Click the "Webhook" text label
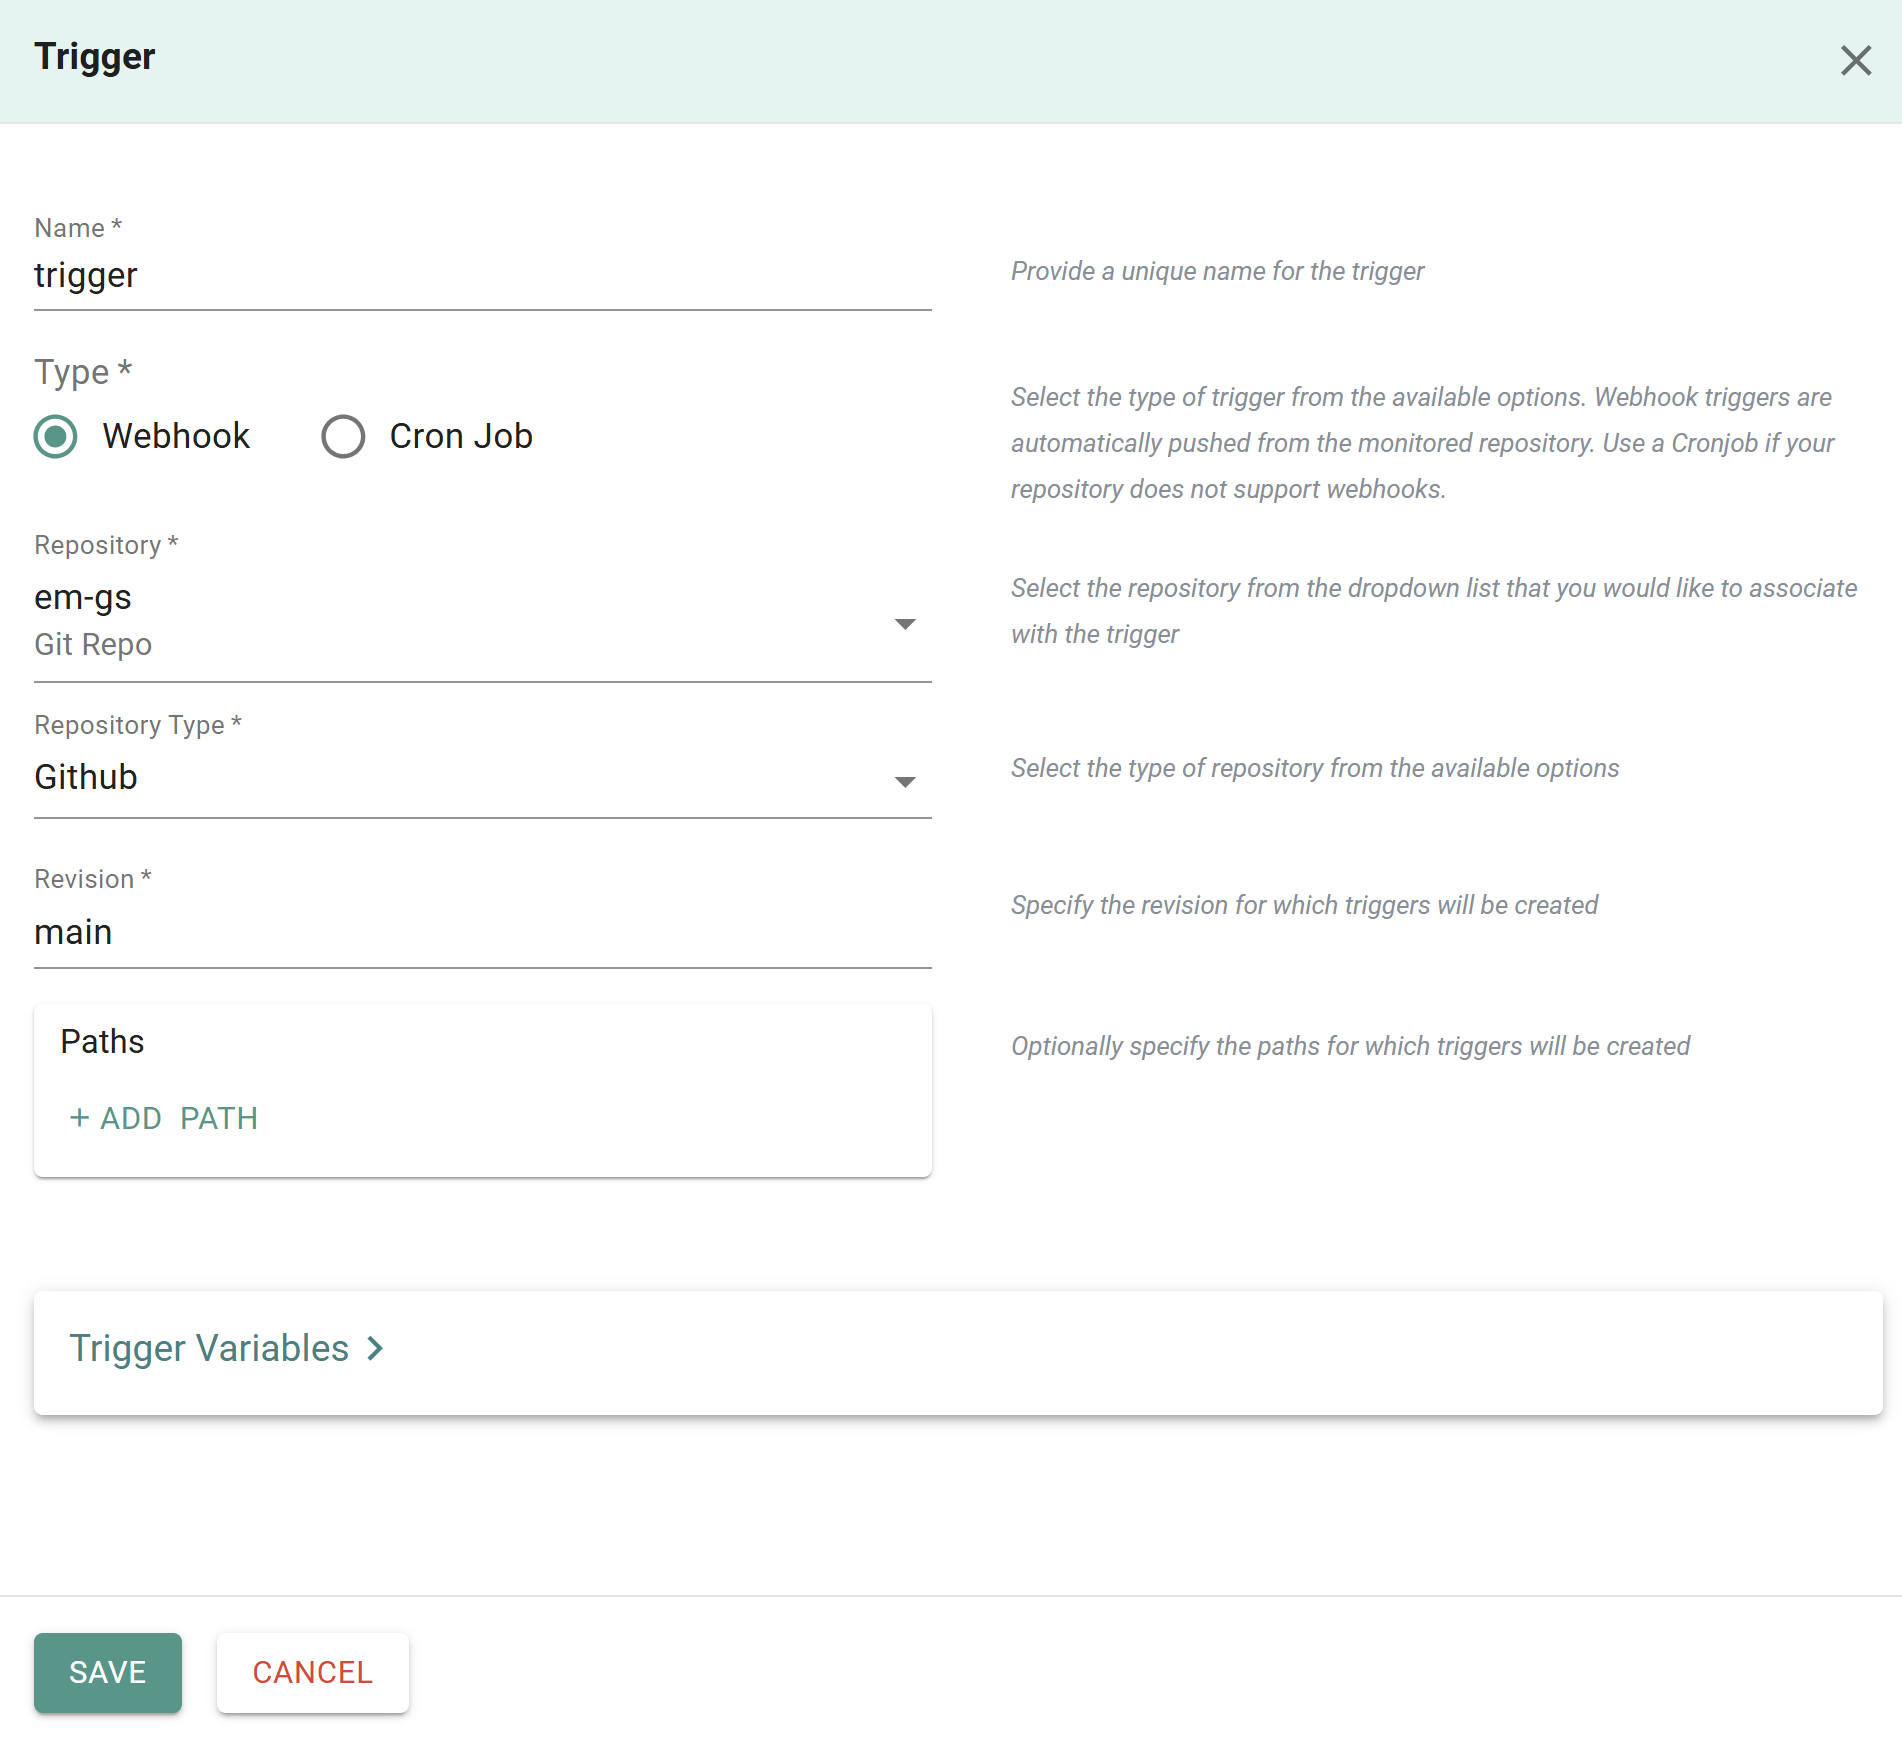The height and width of the screenshot is (1756, 1902). pos(176,437)
